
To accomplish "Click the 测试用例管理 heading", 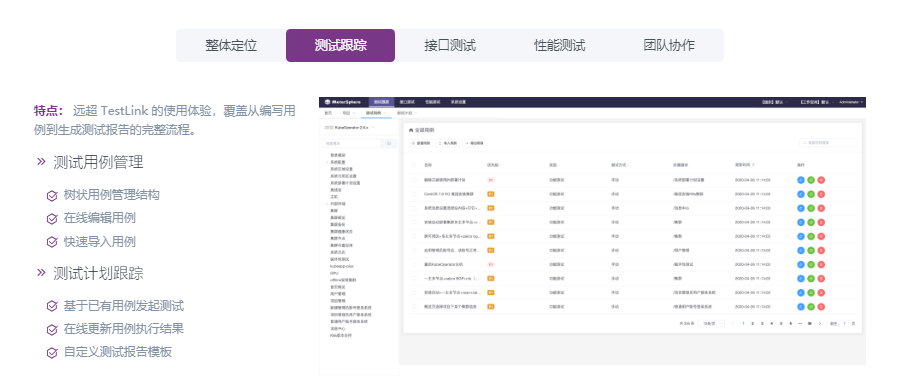I will tap(98, 162).
